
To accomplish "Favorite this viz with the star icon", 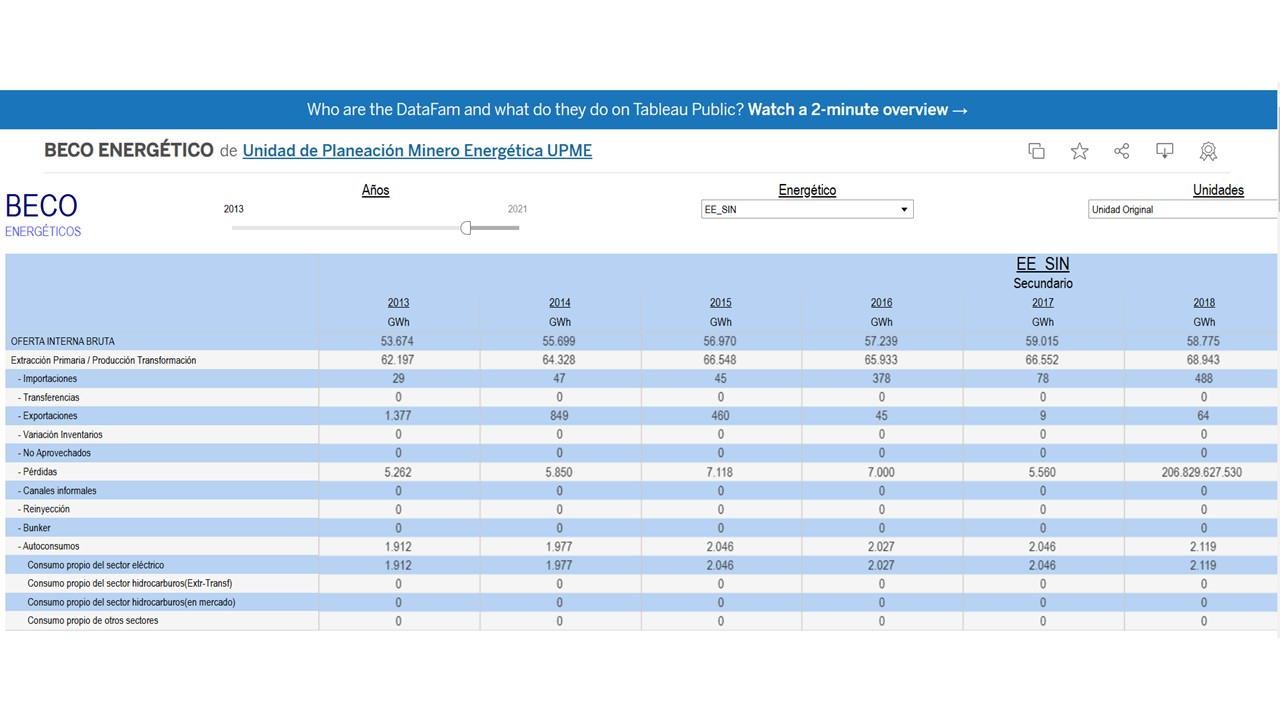I will pos(1079,151).
